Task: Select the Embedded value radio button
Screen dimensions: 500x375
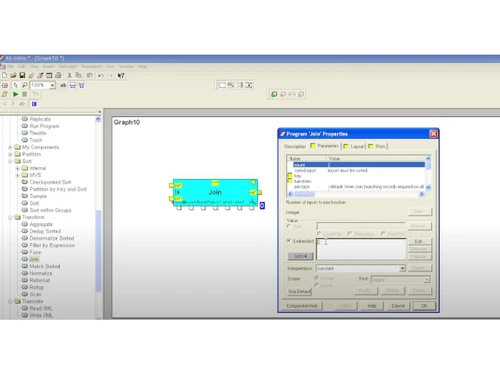Action: click(x=289, y=241)
